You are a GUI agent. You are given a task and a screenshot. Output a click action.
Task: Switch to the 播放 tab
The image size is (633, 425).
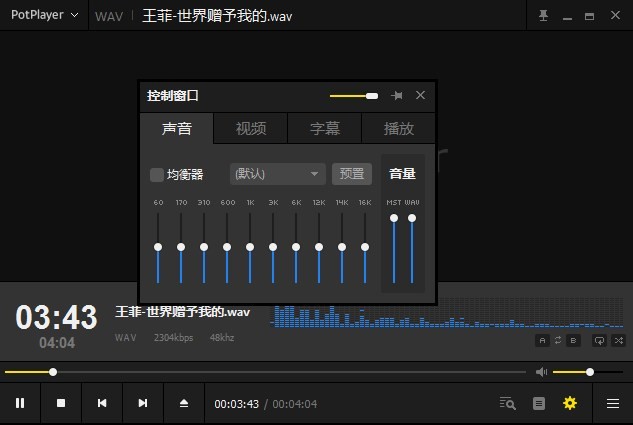click(x=398, y=129)
